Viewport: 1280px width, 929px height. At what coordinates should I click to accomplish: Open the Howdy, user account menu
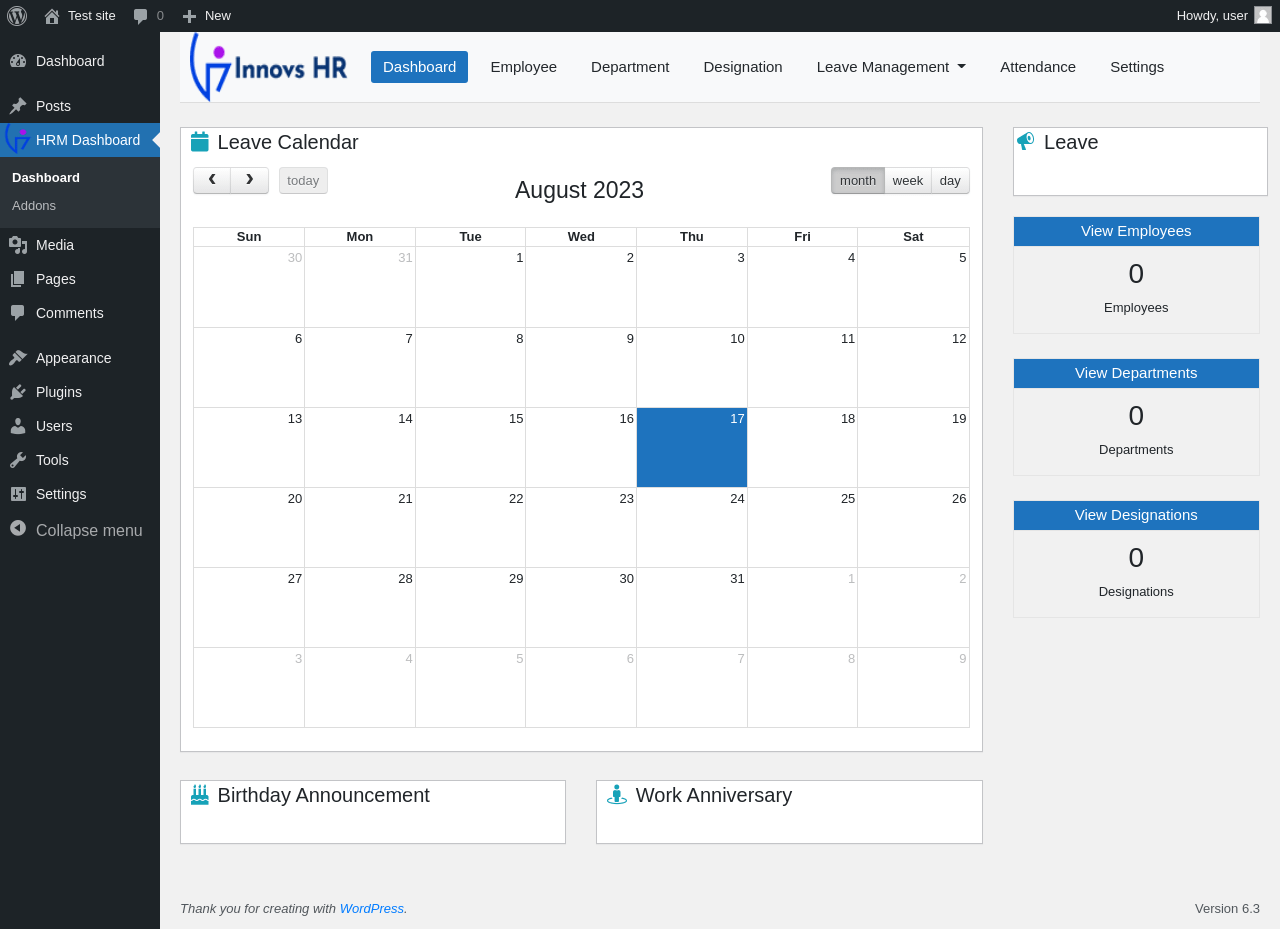pyautogui.click(x=1224, y=16)
